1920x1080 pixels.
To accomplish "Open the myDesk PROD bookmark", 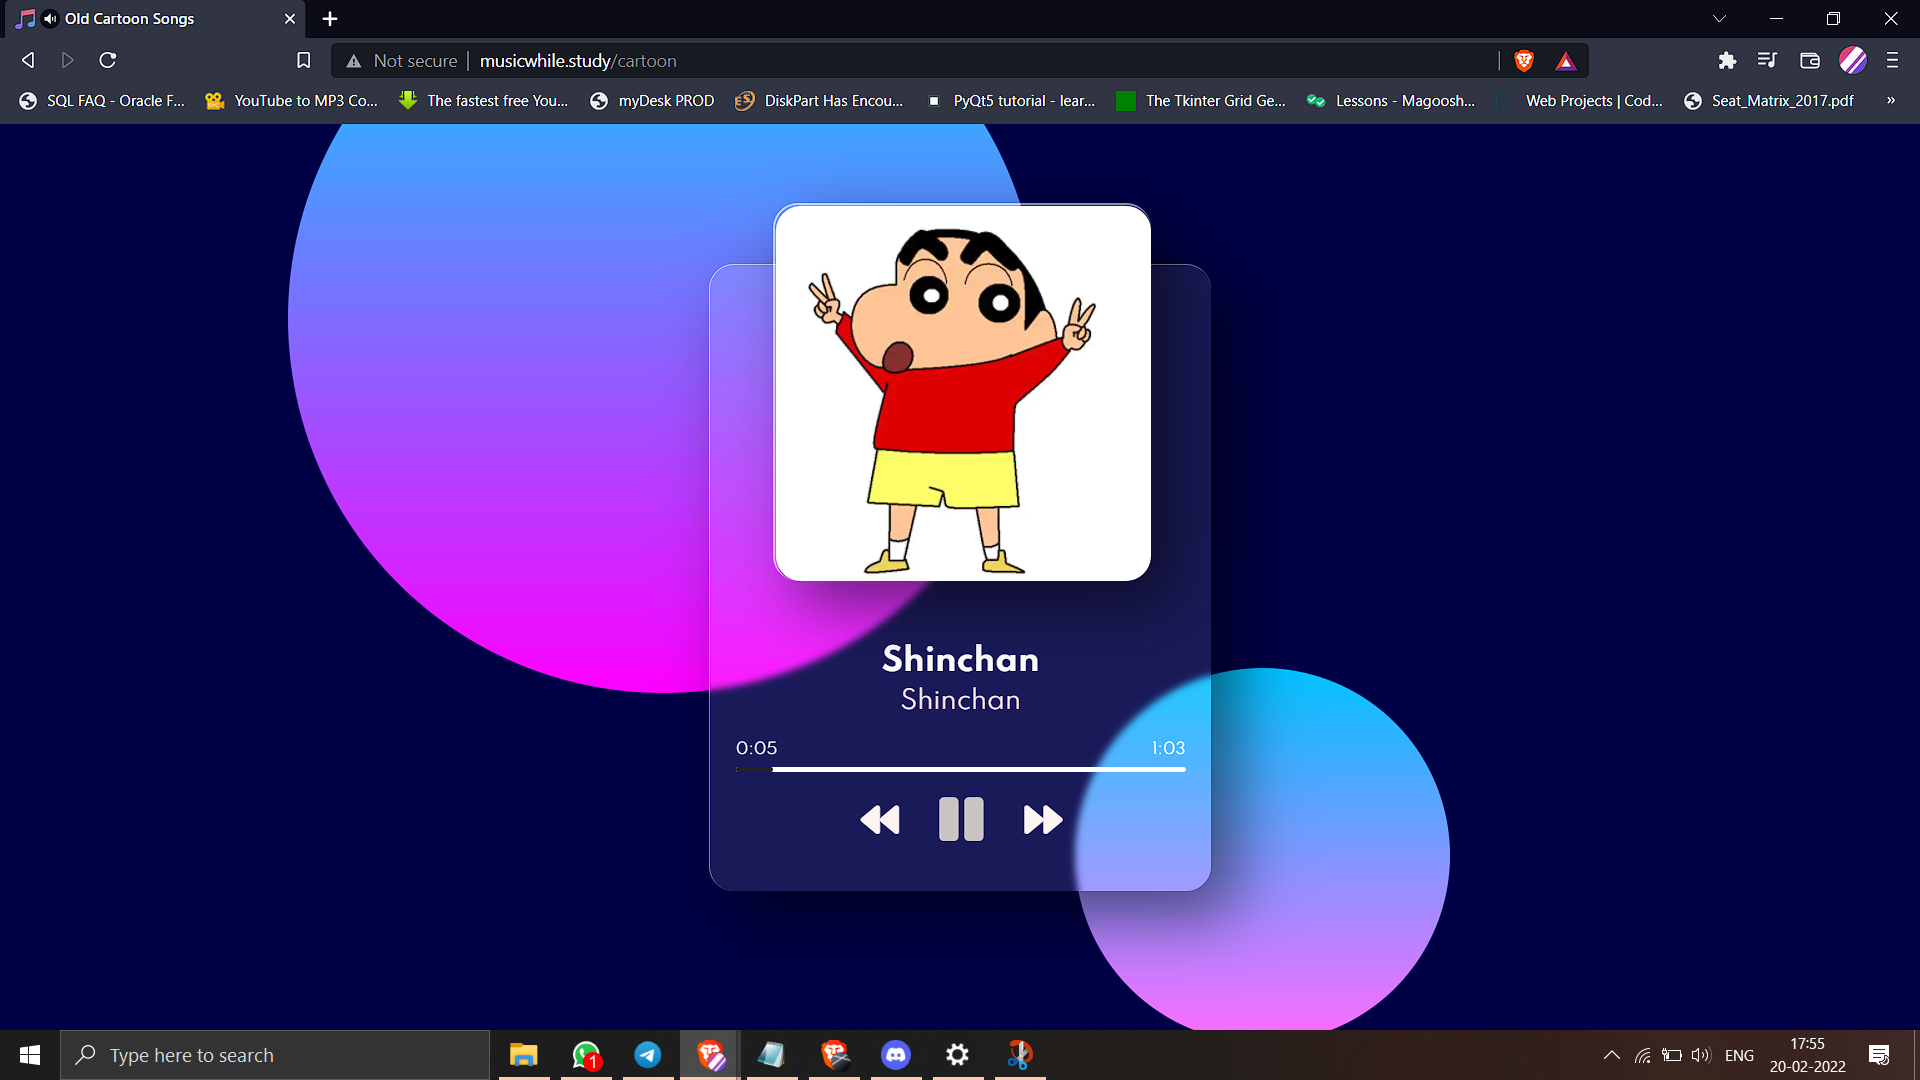I will (x=652, y=101).
